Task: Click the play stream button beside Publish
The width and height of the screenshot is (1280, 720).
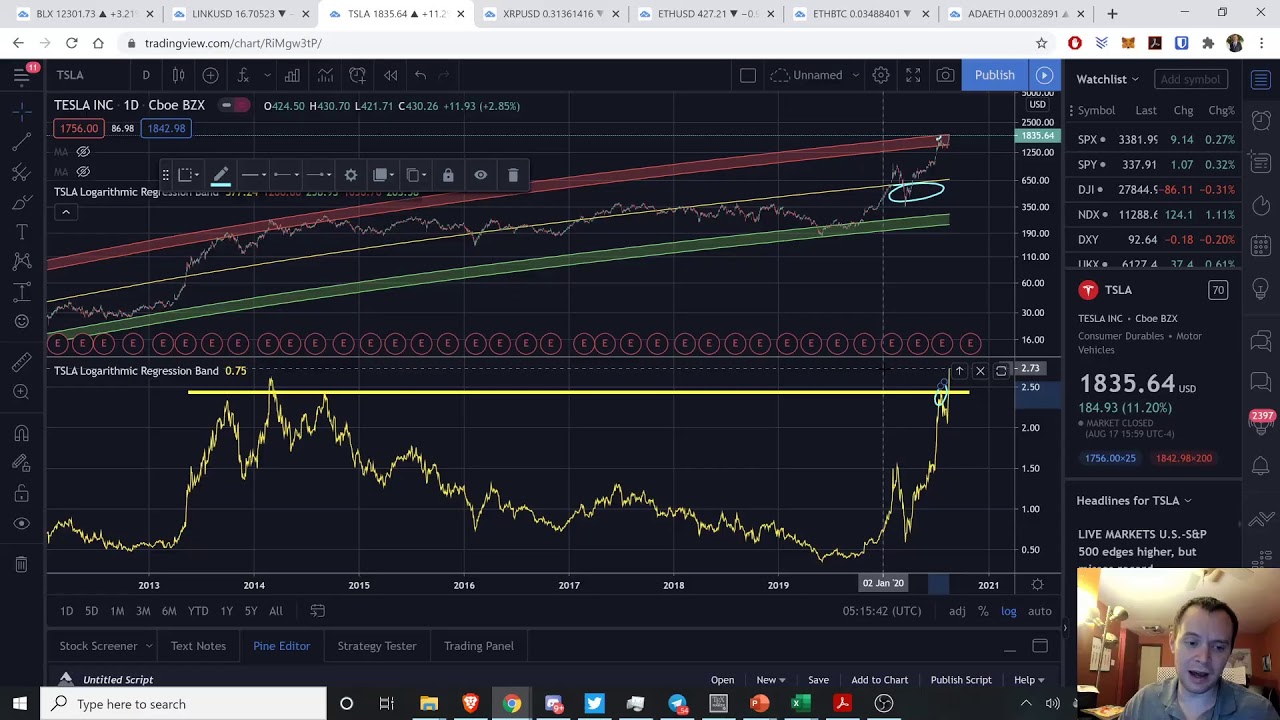Action: [1044, 75]
